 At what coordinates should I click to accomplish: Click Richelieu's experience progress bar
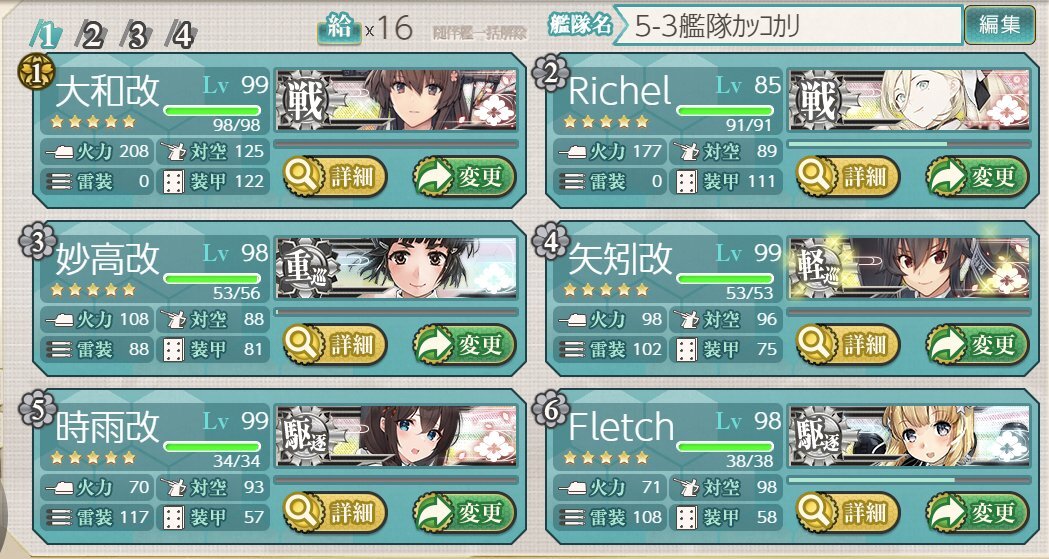tap(909, 143)
